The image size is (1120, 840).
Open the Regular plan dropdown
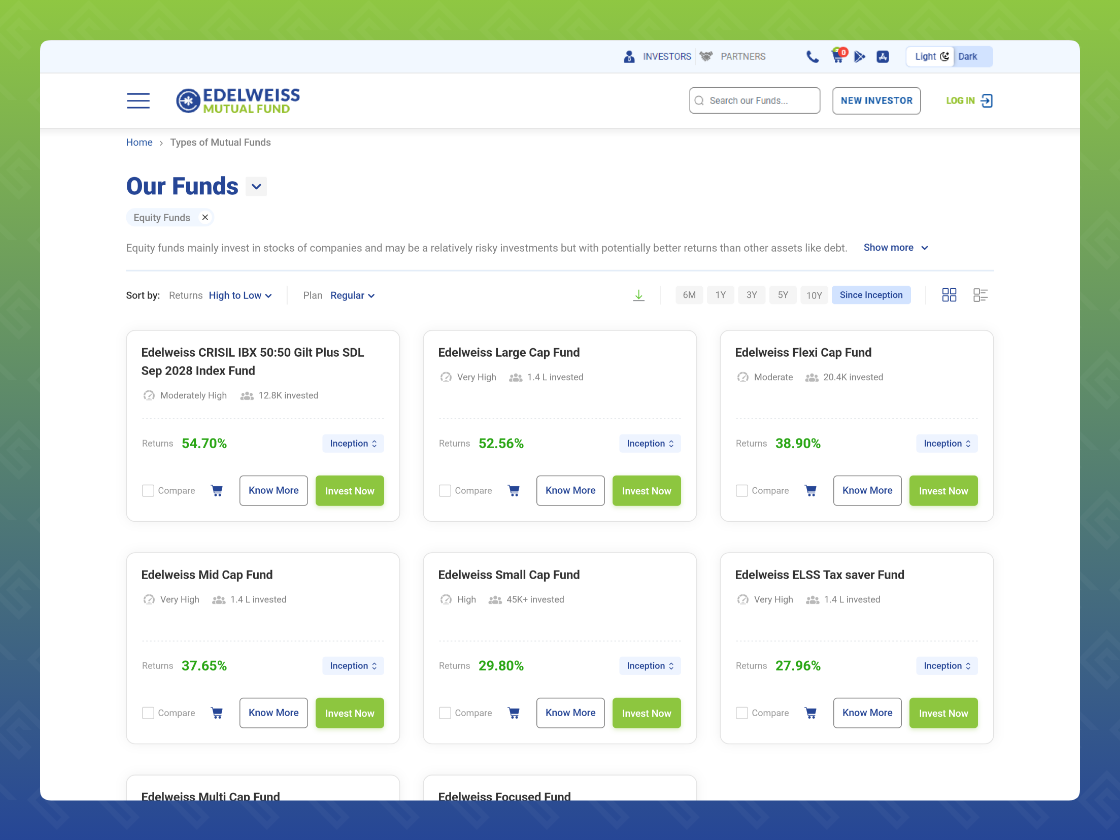[352, 296]
